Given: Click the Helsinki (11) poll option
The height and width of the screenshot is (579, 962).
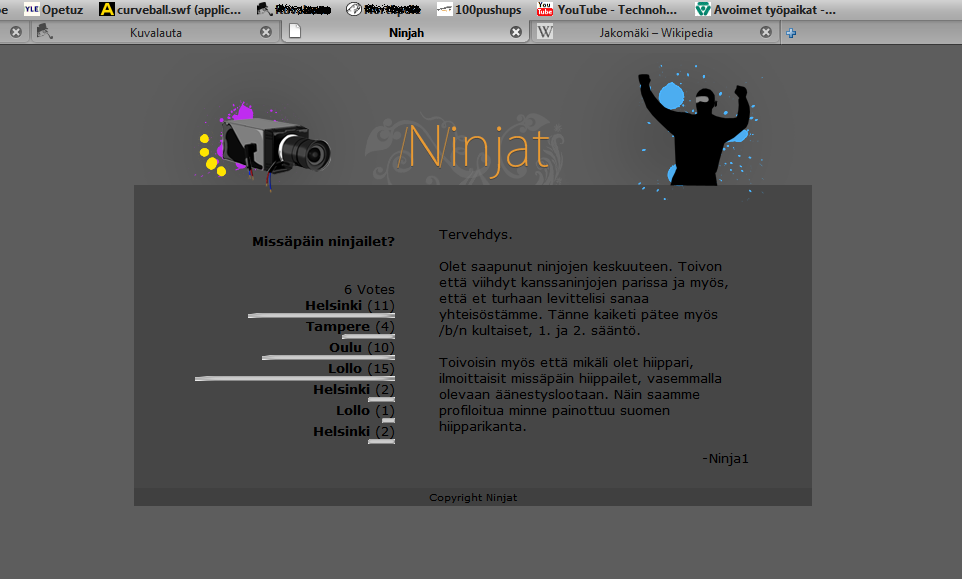Looking at the screenshot, I should point(349,305).
